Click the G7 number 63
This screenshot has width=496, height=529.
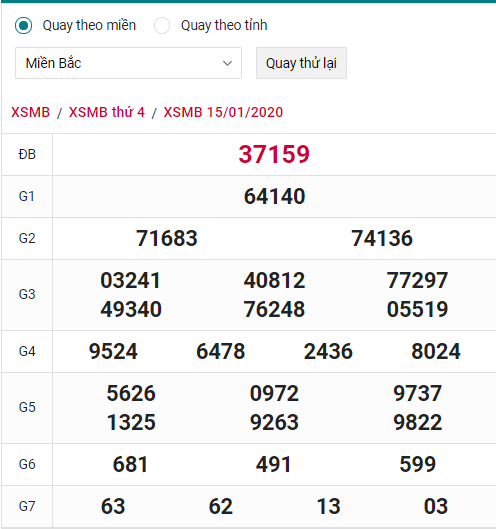click(x=113, y=506)
